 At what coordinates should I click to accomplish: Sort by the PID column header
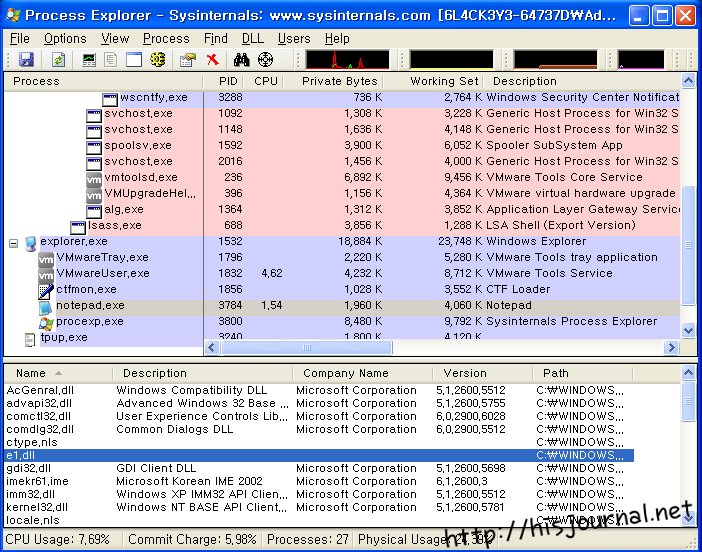click(223, 81)
